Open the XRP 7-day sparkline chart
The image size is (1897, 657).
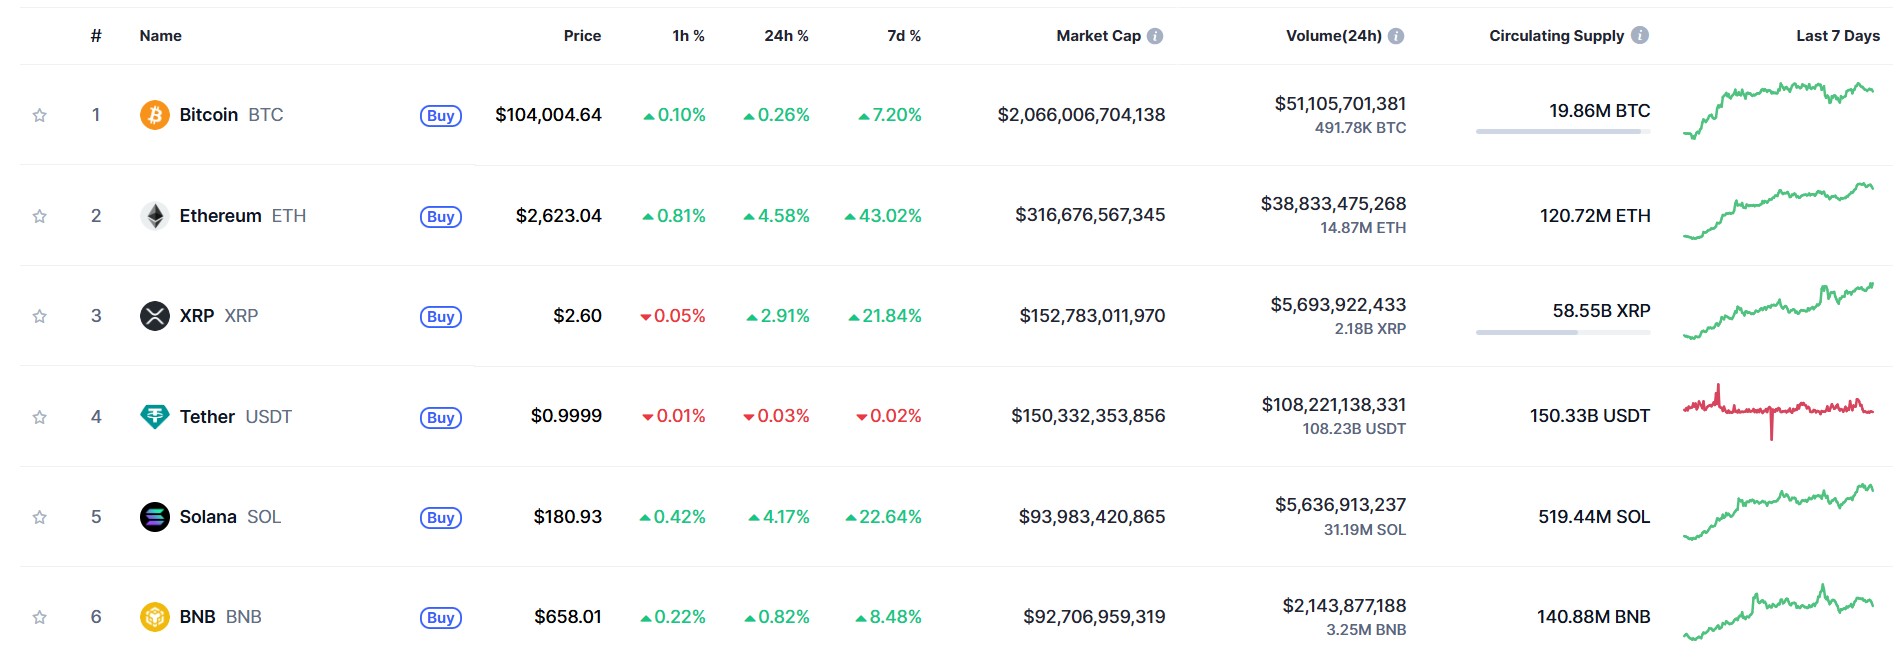click(1778, 311)
